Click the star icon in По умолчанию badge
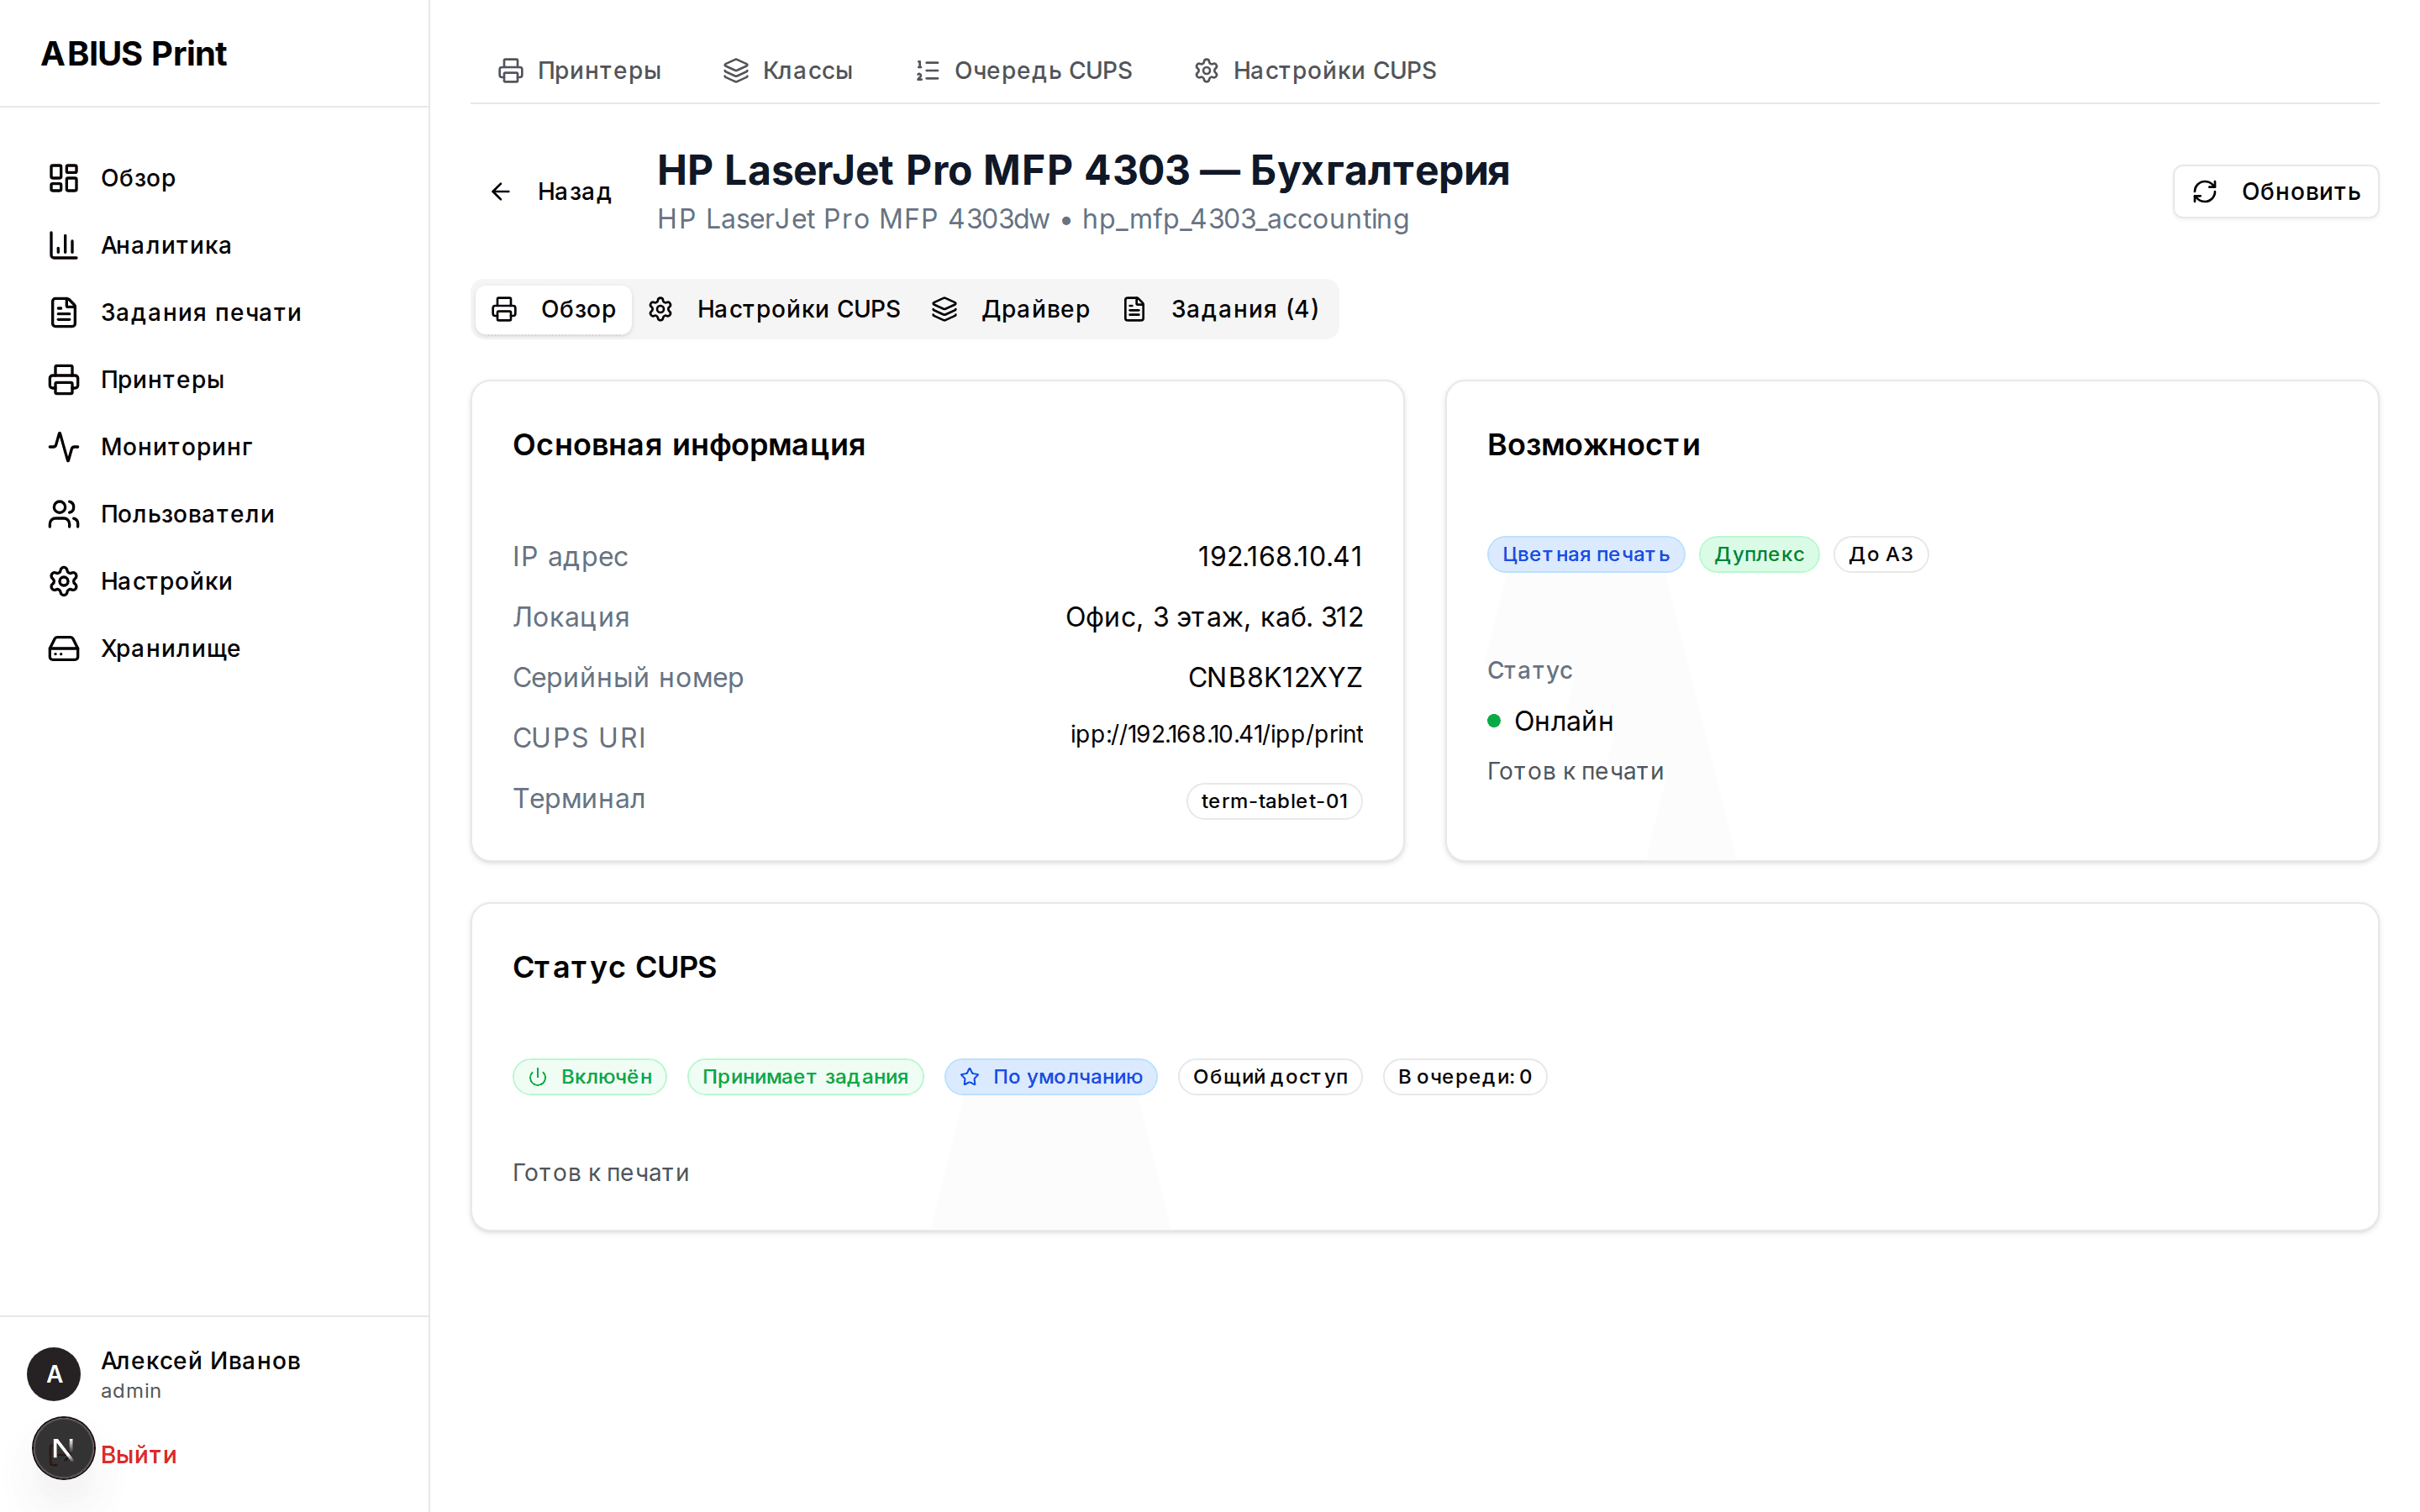 point(970,1077)
